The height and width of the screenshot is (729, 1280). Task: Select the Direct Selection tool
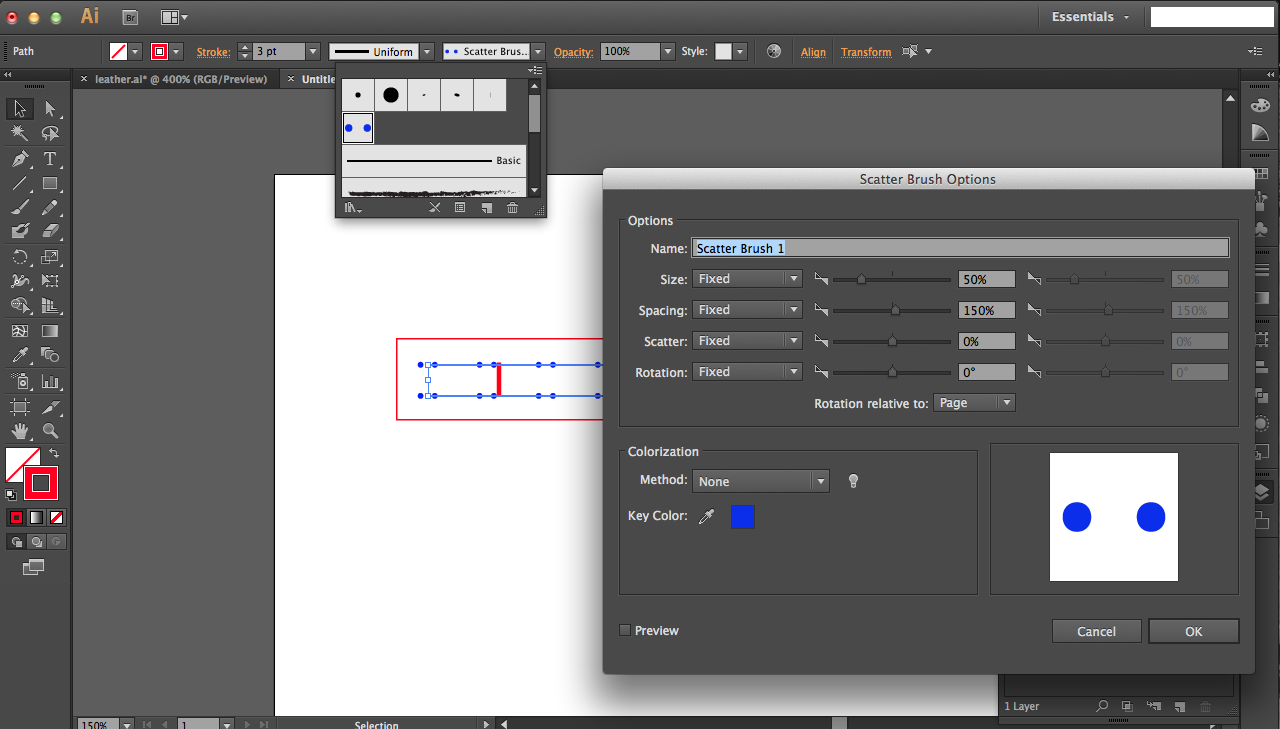click(x=50, y=109)
